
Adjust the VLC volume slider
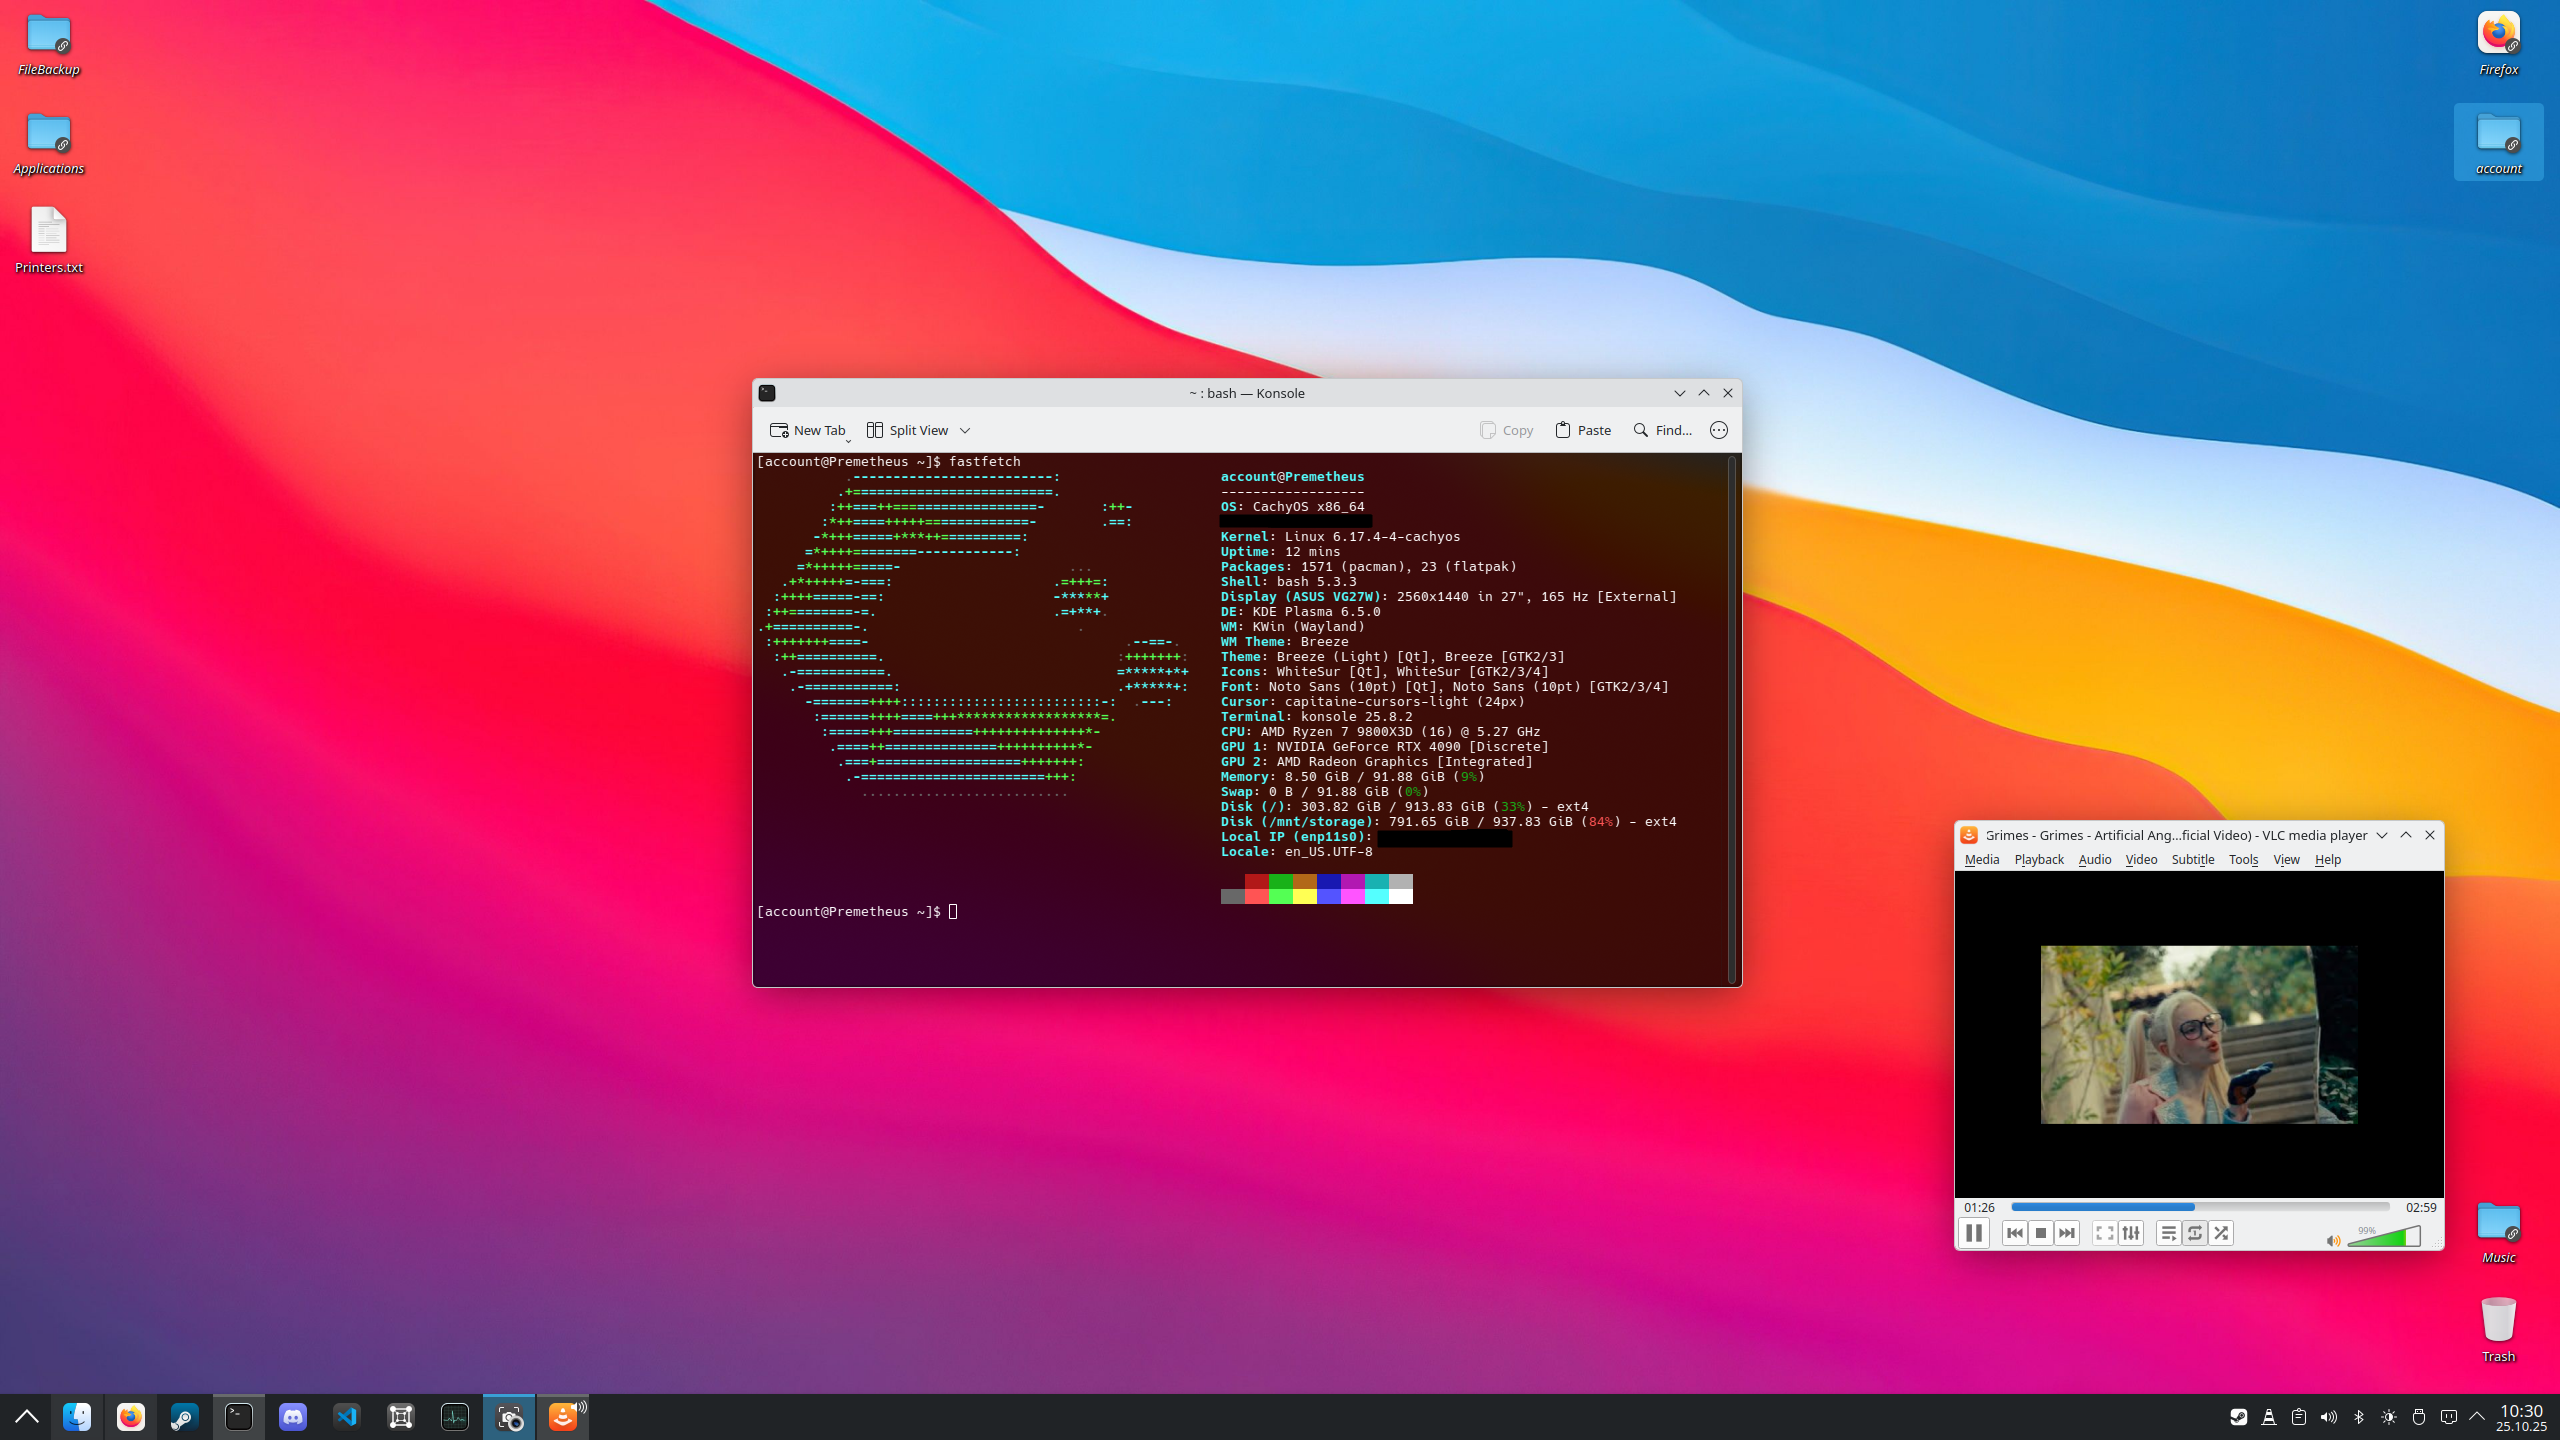[x=2384, y=1238]
